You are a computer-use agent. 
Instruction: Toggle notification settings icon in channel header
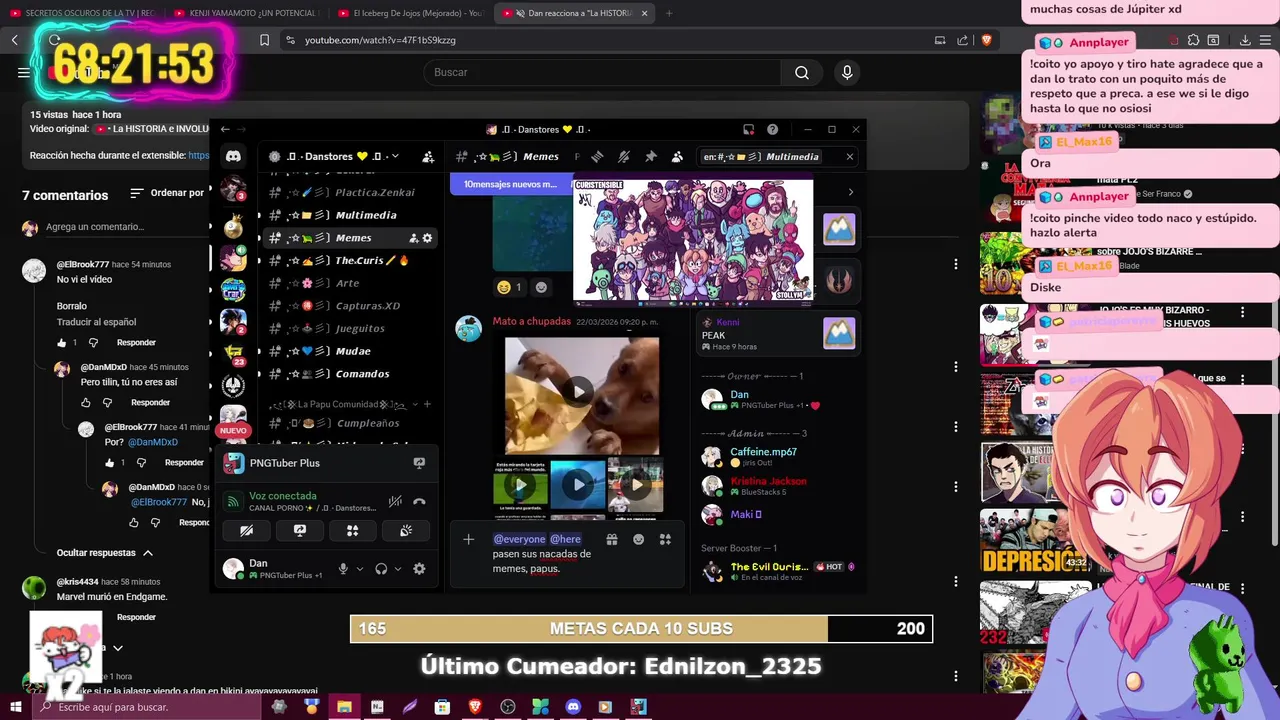coord(624,157)
